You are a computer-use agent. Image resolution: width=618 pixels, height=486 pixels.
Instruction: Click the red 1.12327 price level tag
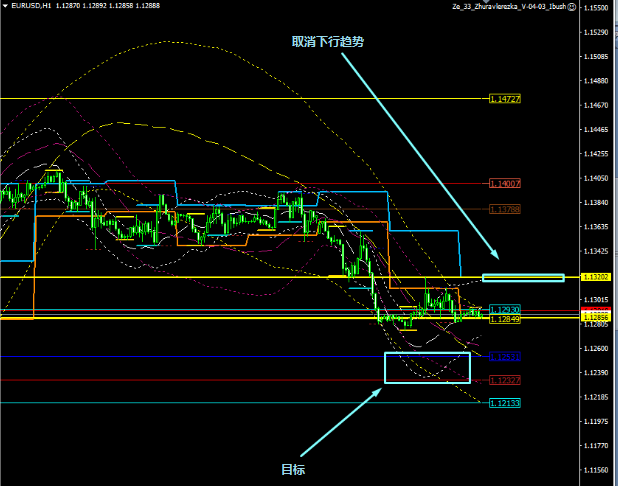(x=505, y=380)
